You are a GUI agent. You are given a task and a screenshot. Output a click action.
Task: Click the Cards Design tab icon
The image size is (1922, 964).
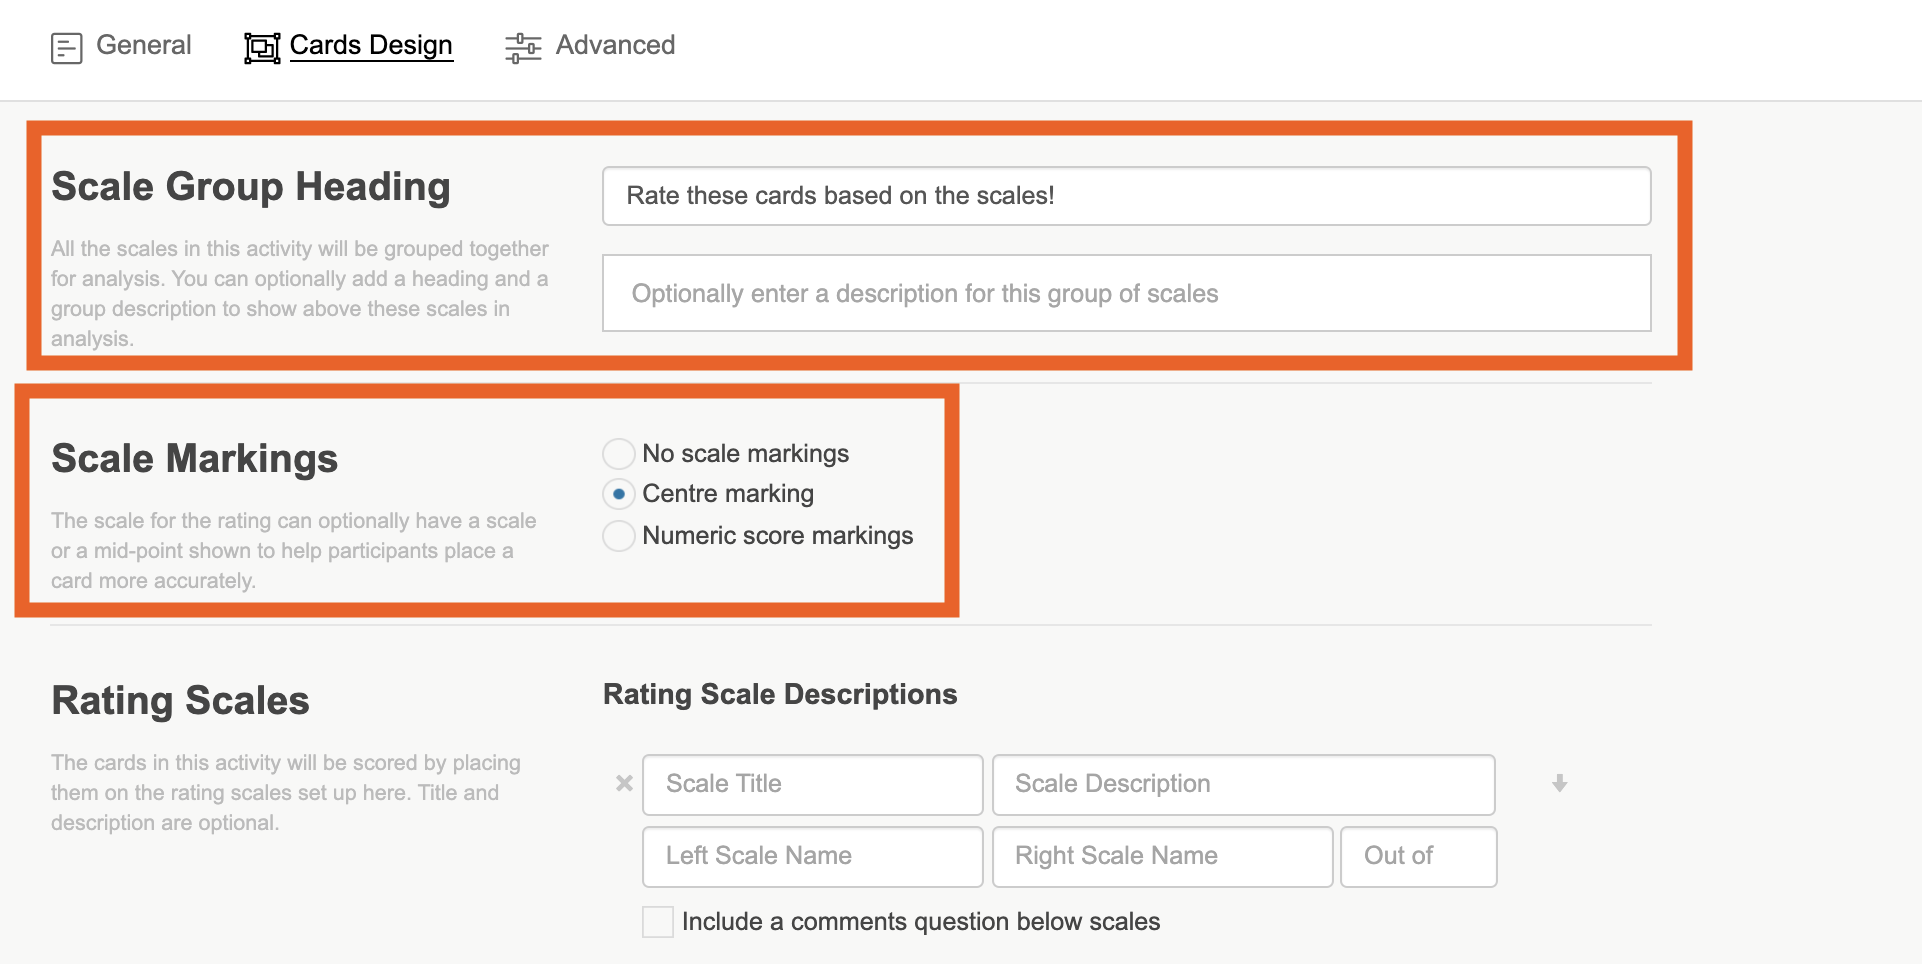(x=262, y=47)
